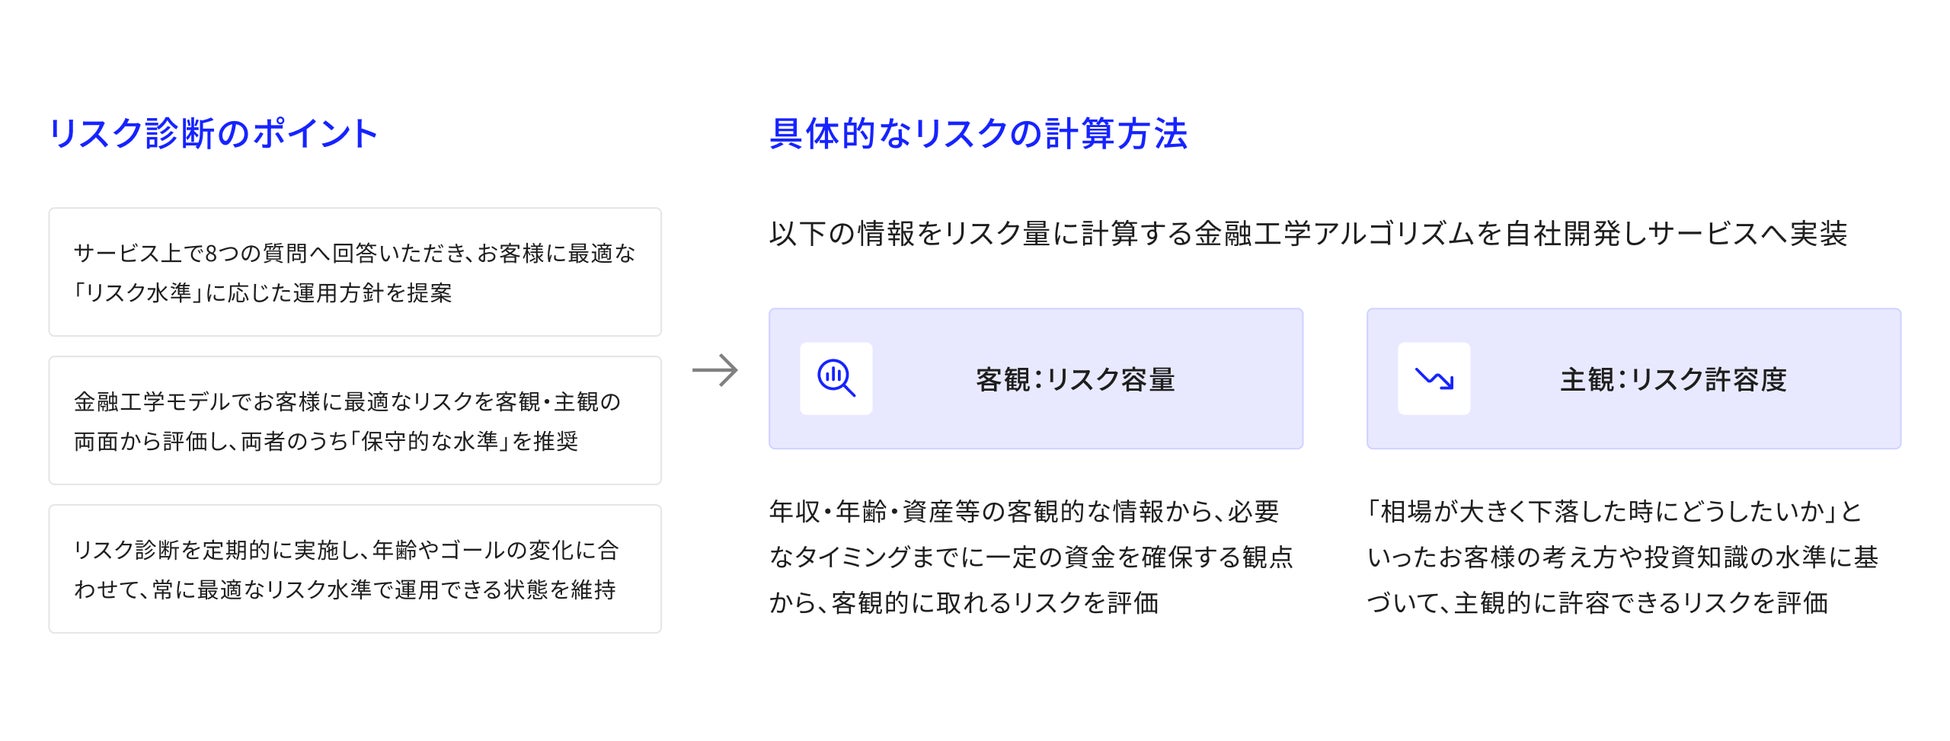Open the card about 8つの質問

[355, 272]
